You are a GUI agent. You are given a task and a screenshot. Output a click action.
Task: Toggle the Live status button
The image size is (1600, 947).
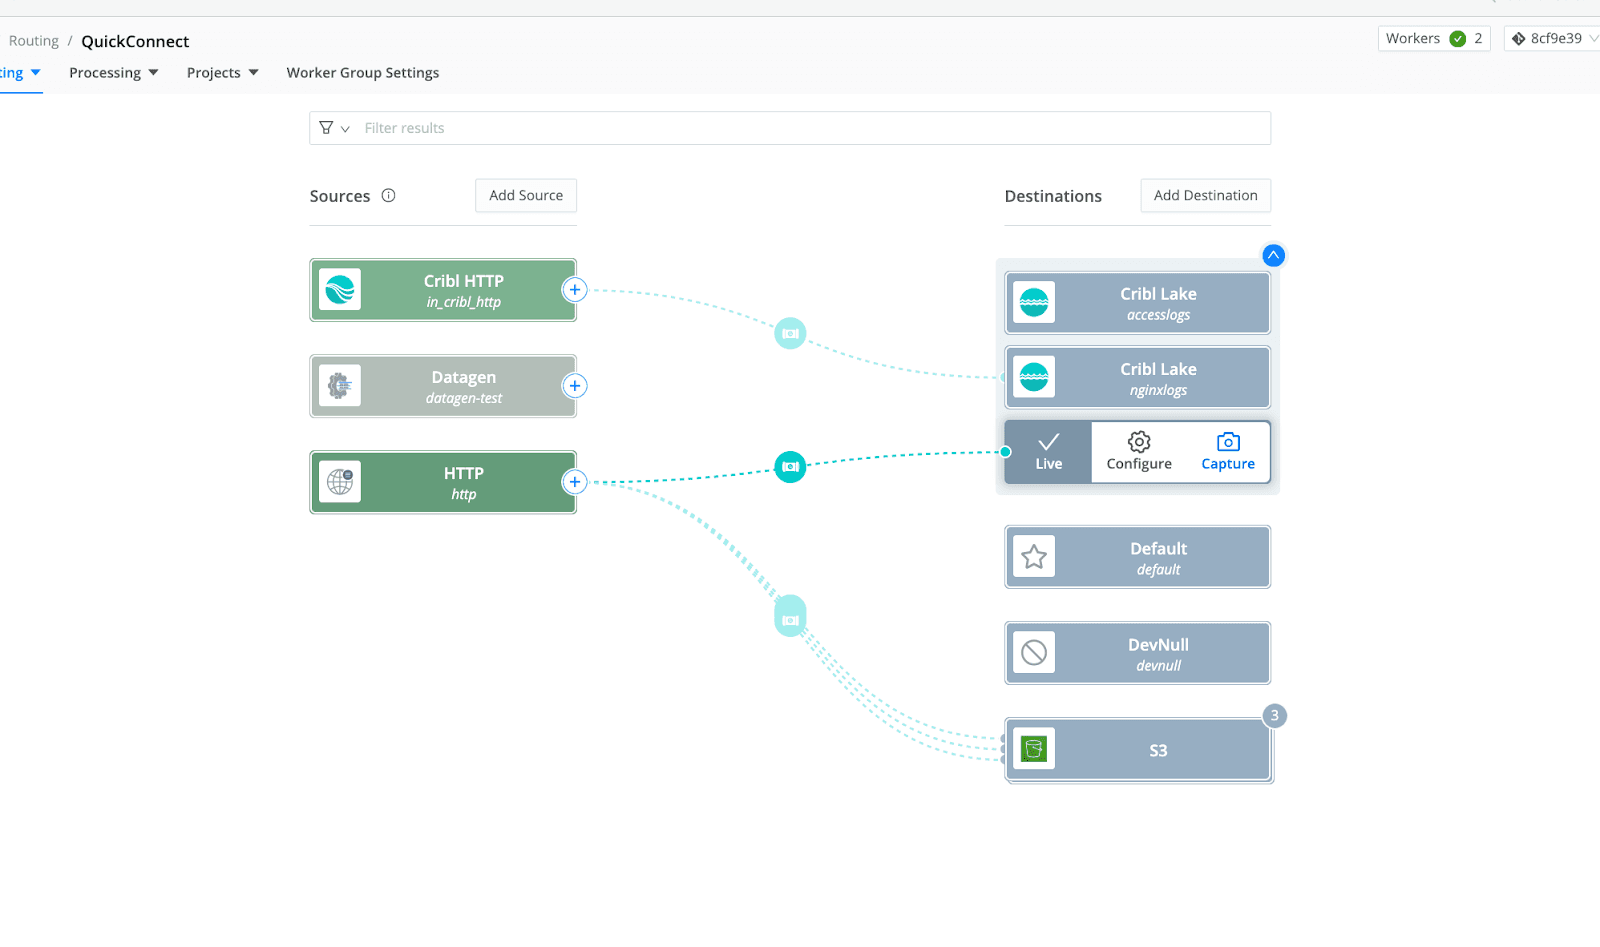pos(1048,452)
